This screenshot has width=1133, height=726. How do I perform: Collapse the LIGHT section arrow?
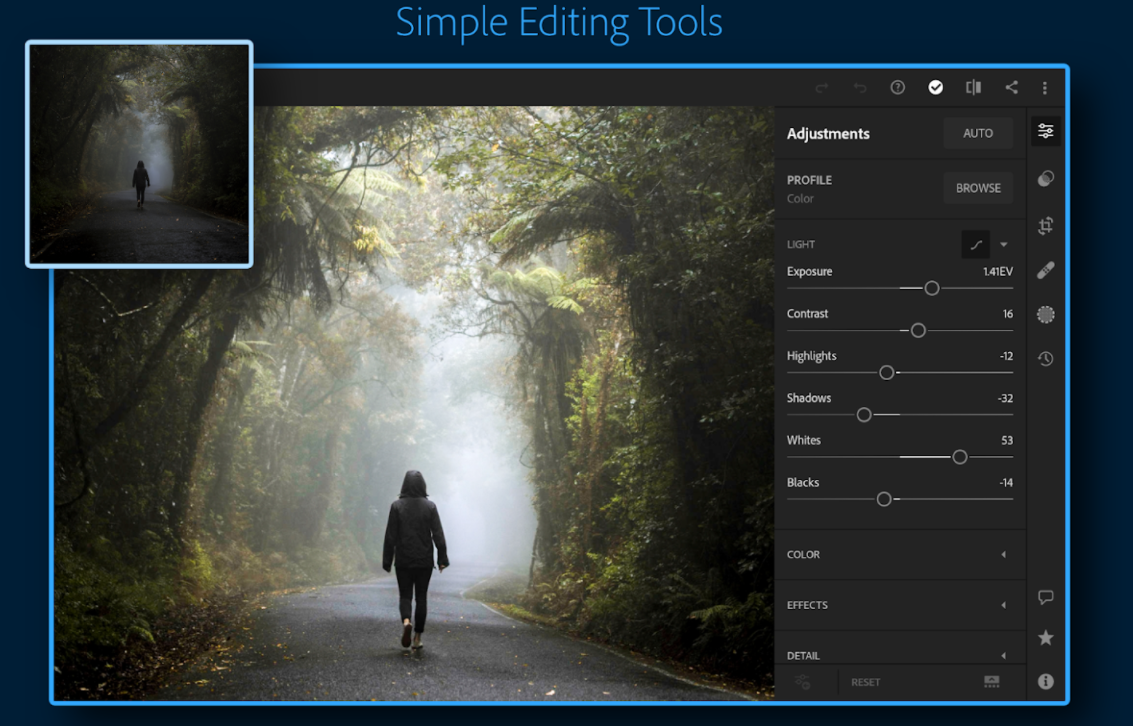coord(1003,245)
